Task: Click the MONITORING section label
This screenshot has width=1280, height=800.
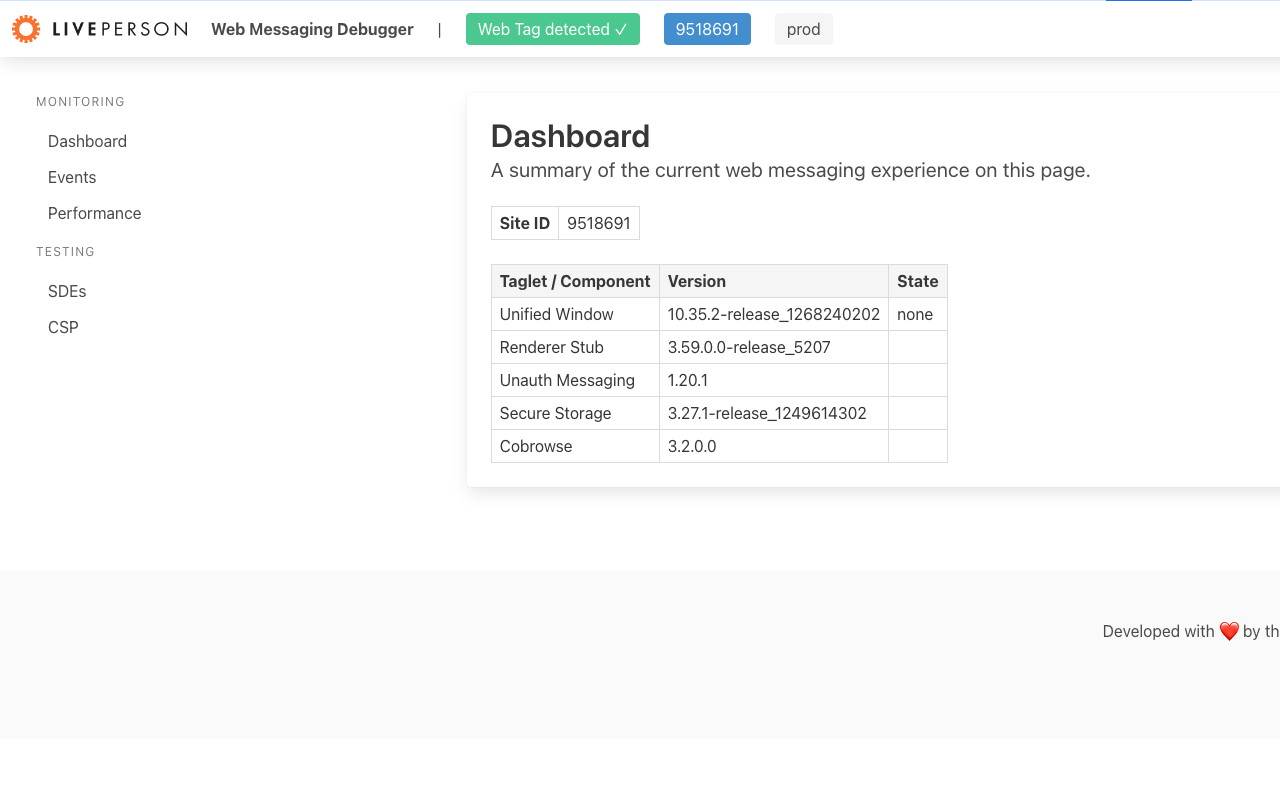Action: click(80, 102)
